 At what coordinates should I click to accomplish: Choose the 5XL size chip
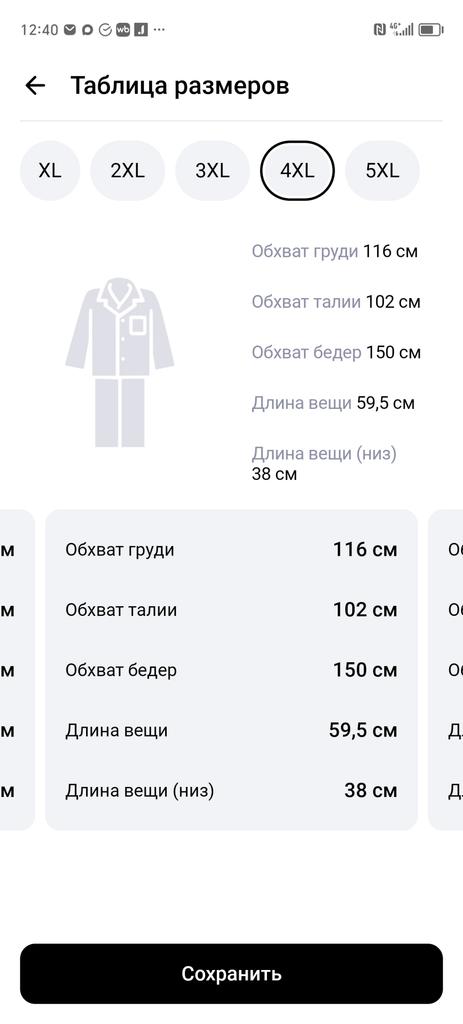pyautogui.click(x=382, y=171)
